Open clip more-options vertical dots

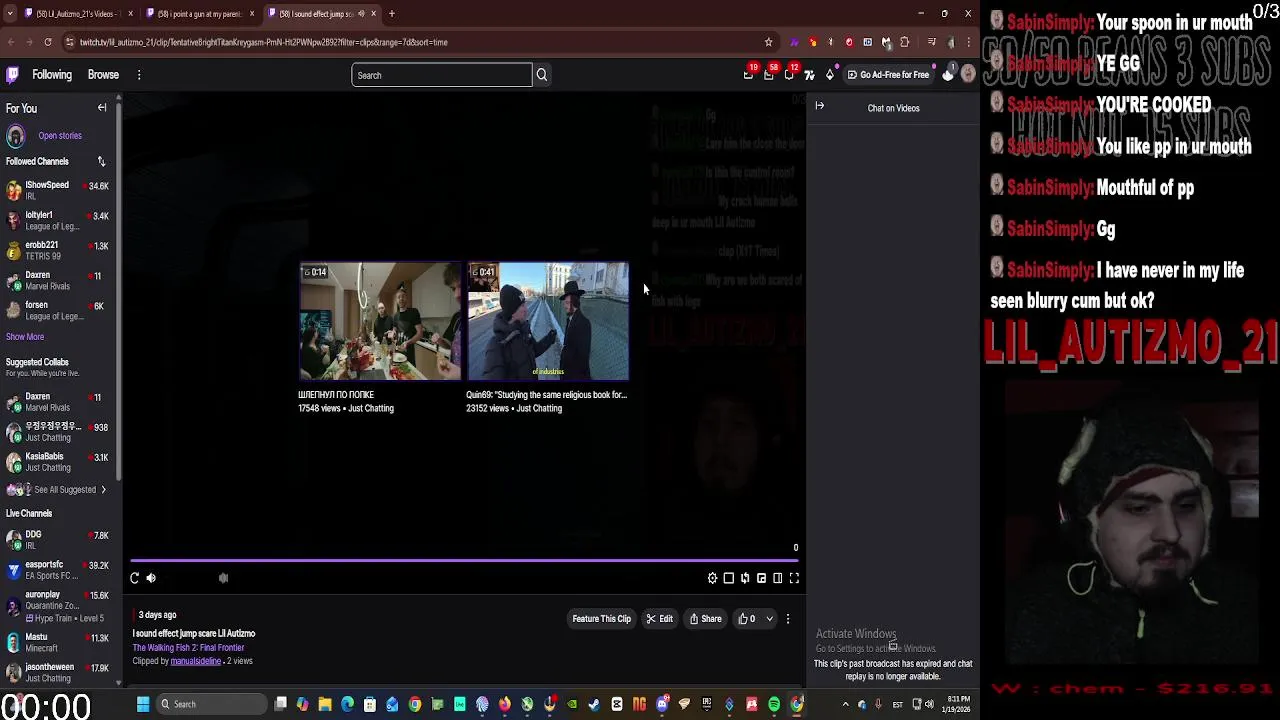point(788,619)
